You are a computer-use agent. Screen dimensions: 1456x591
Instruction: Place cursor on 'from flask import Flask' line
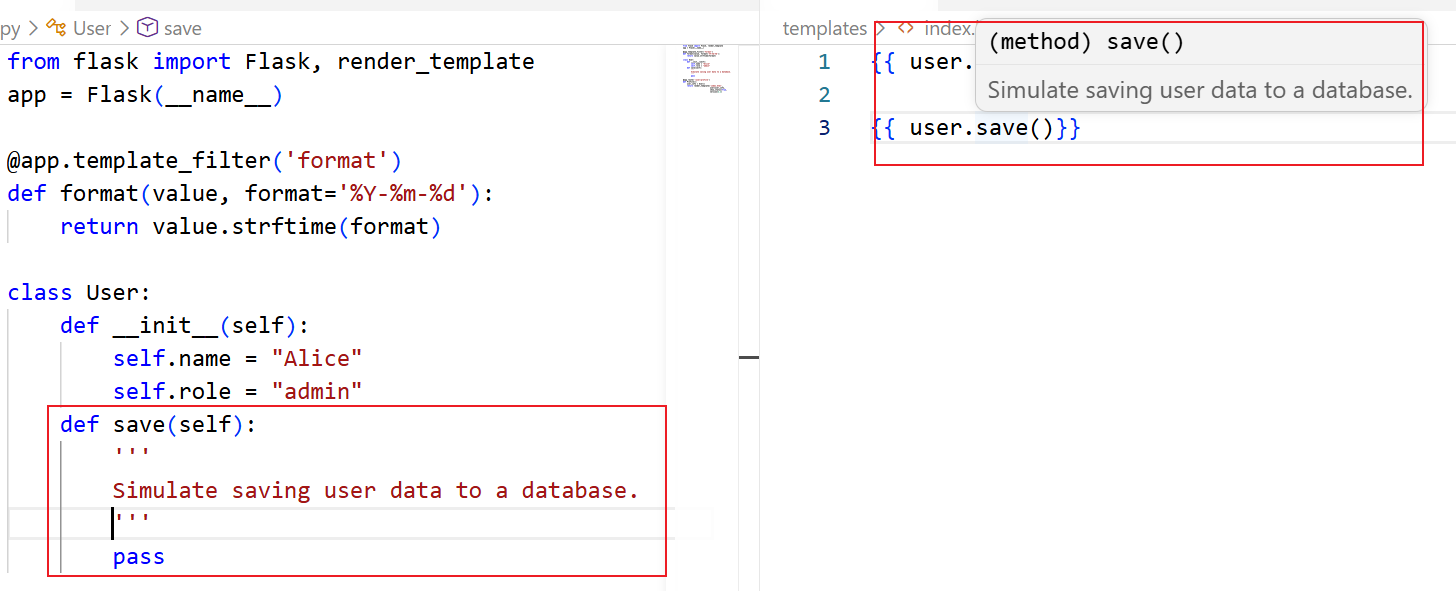[270, 62]
